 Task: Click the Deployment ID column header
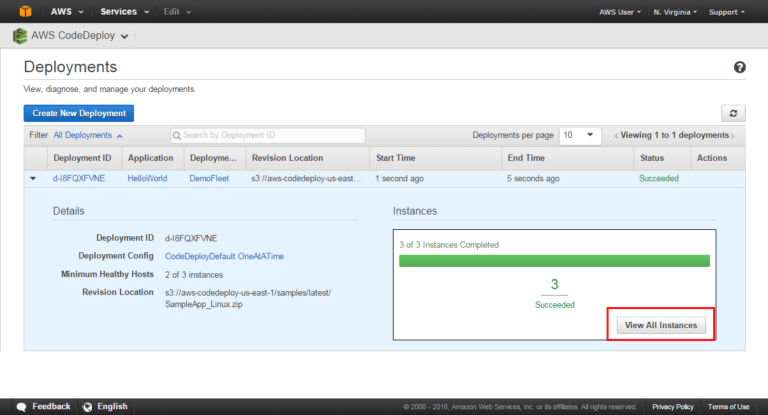tap(82, 158)
